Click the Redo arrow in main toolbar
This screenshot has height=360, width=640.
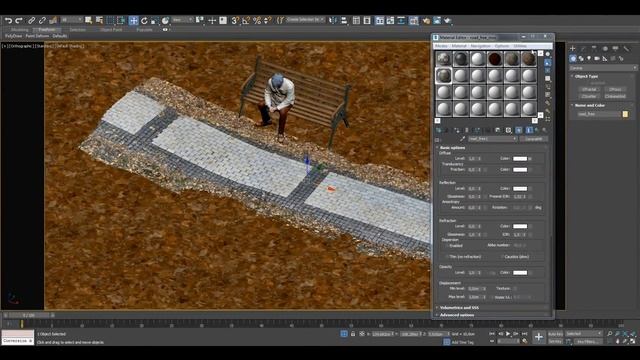[x=19, y=20]
